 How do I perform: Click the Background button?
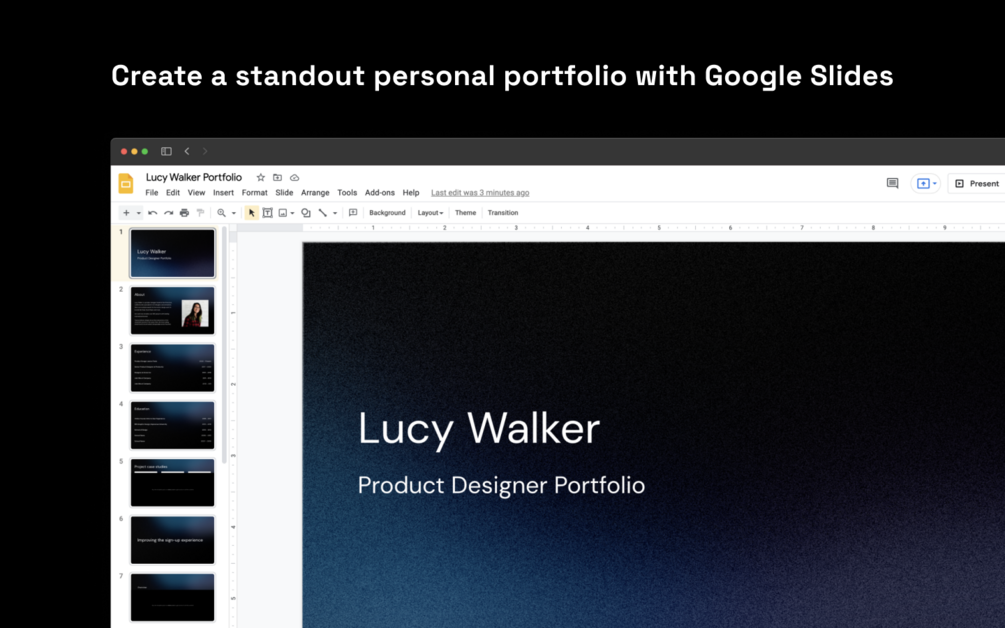point(387,213)
